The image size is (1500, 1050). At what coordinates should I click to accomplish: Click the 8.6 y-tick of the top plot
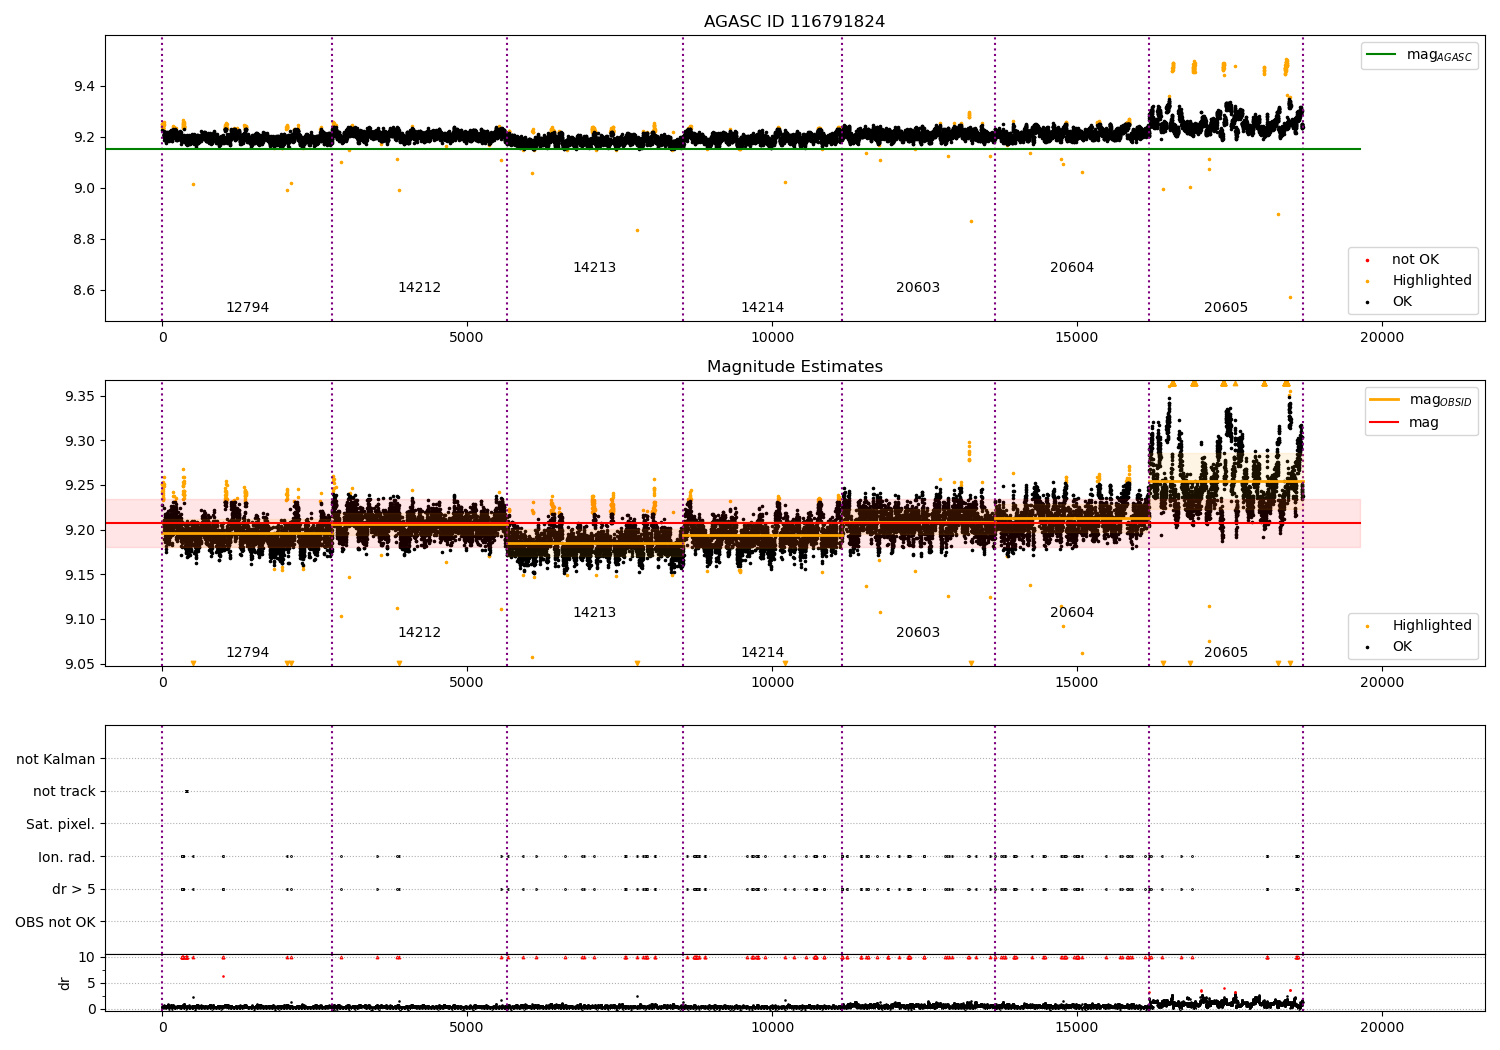(84, 291)
